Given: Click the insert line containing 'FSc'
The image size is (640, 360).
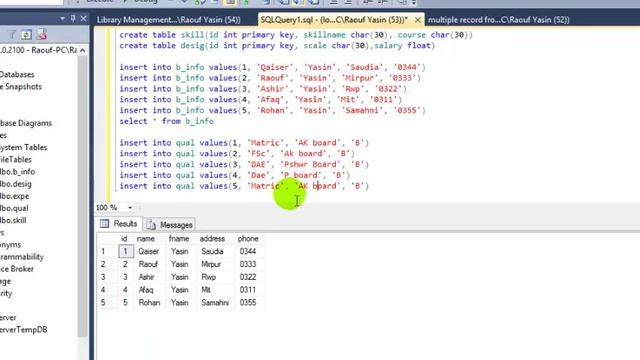Looking at the screenshot, I should click(237, 154).
